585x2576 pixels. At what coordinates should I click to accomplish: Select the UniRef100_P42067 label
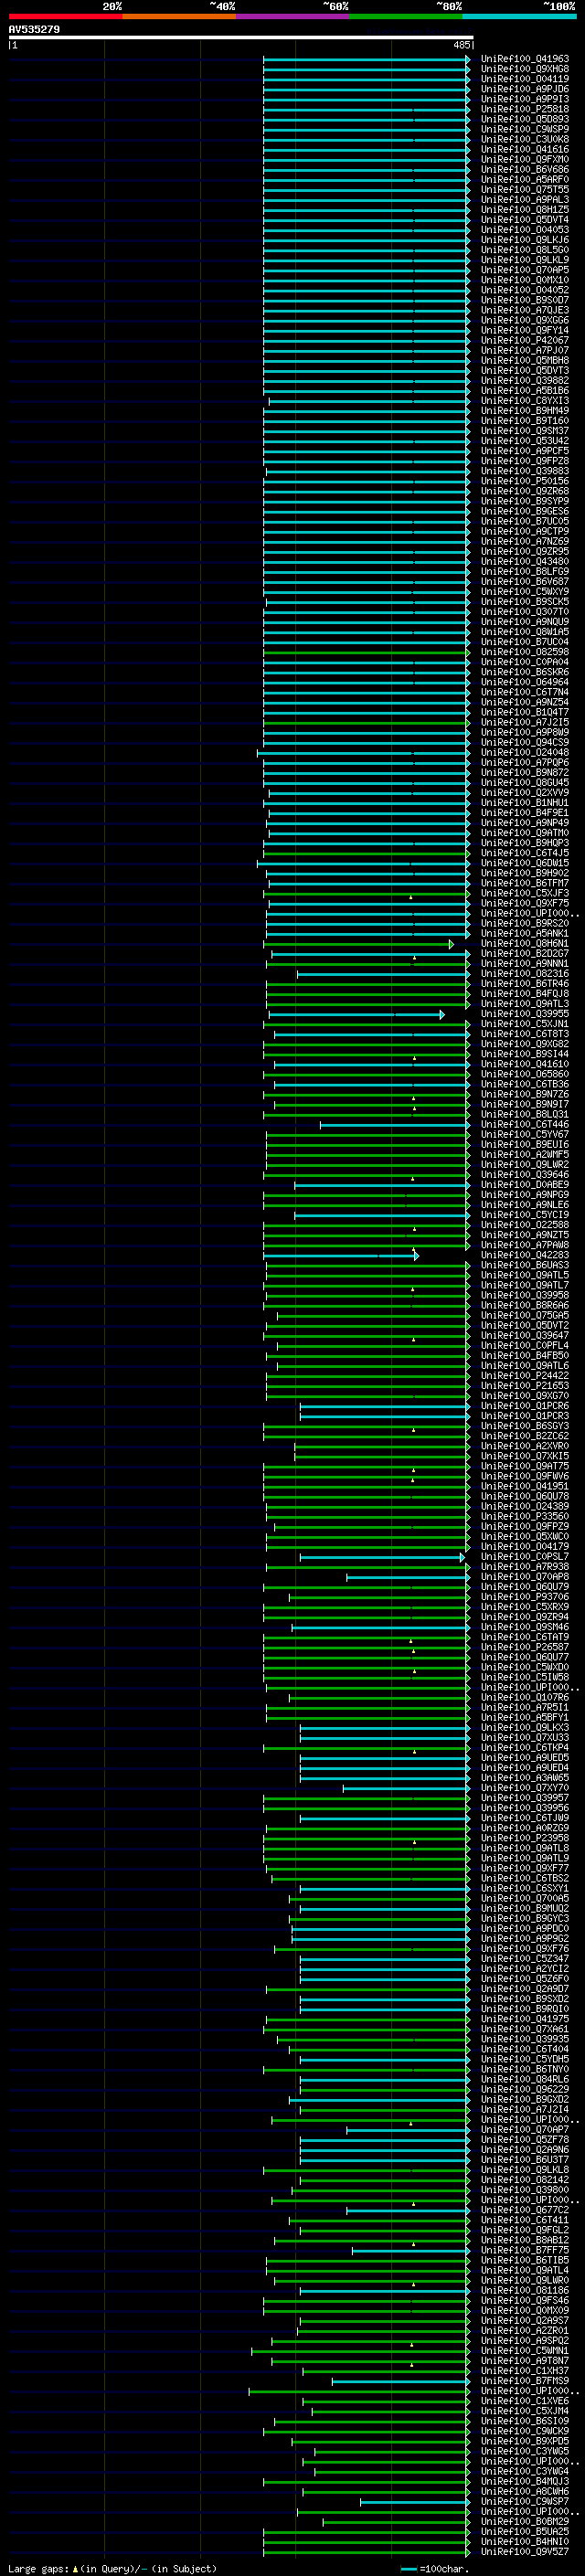coord(524,340)
